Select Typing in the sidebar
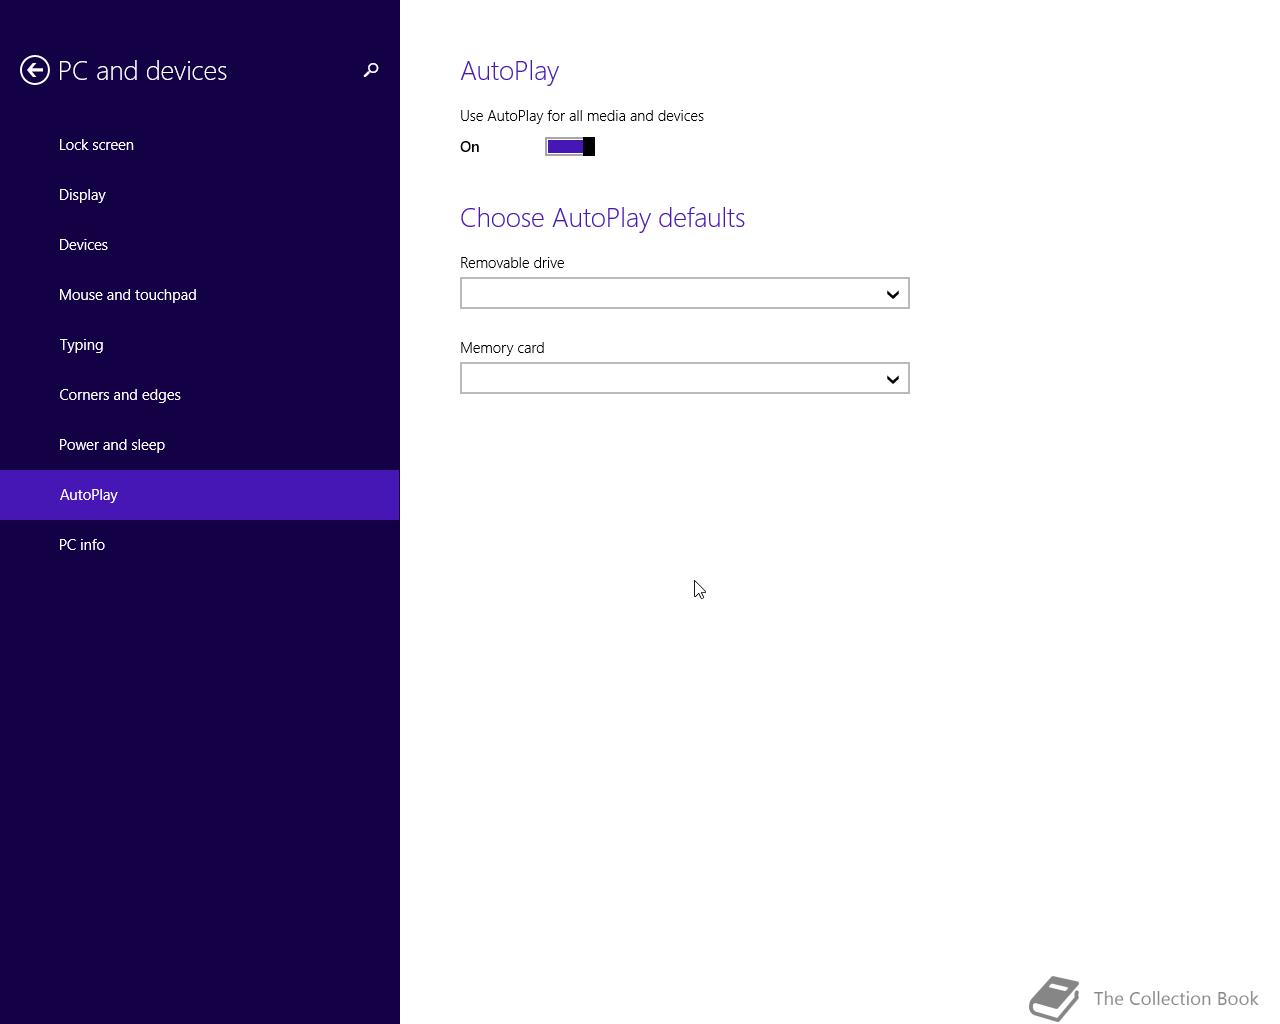 coord(200,345)
